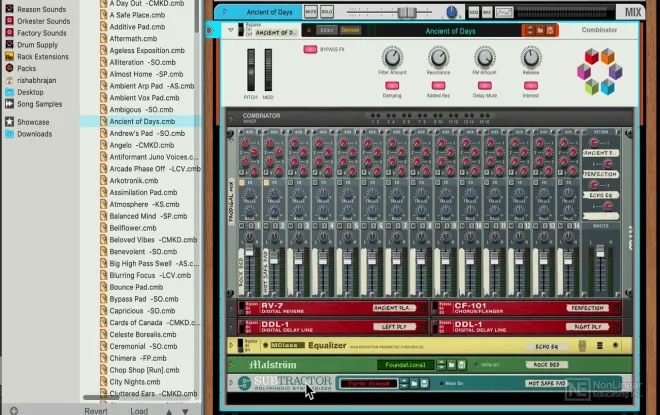Open Rack Extensions location
Screen dimensions: 660x415
[x=37, y=56]
